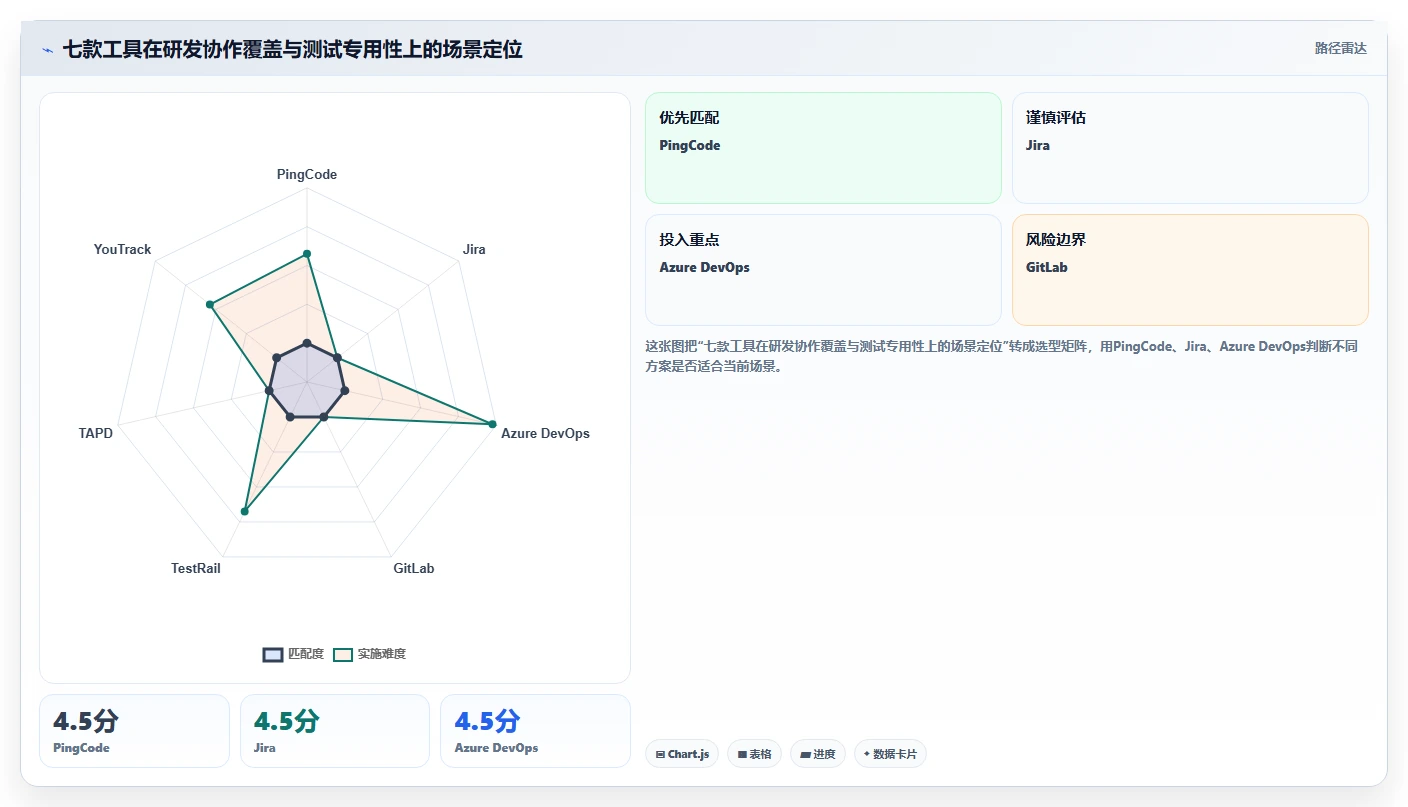
Task: Click the green YouTrack data point
Action: point(210,304)
